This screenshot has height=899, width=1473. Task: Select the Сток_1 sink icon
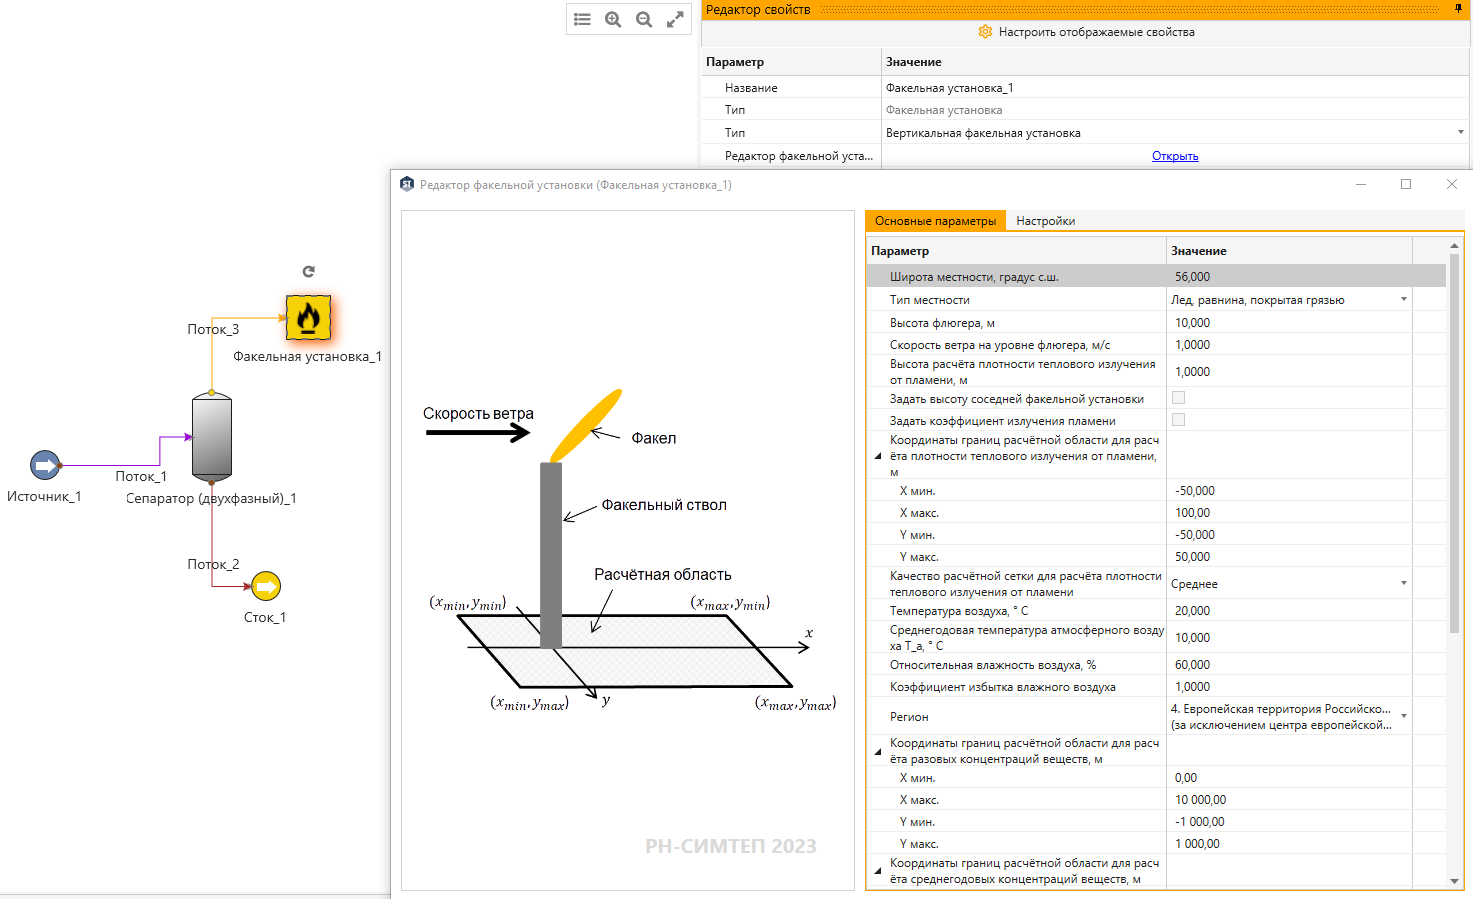(266, 586)
